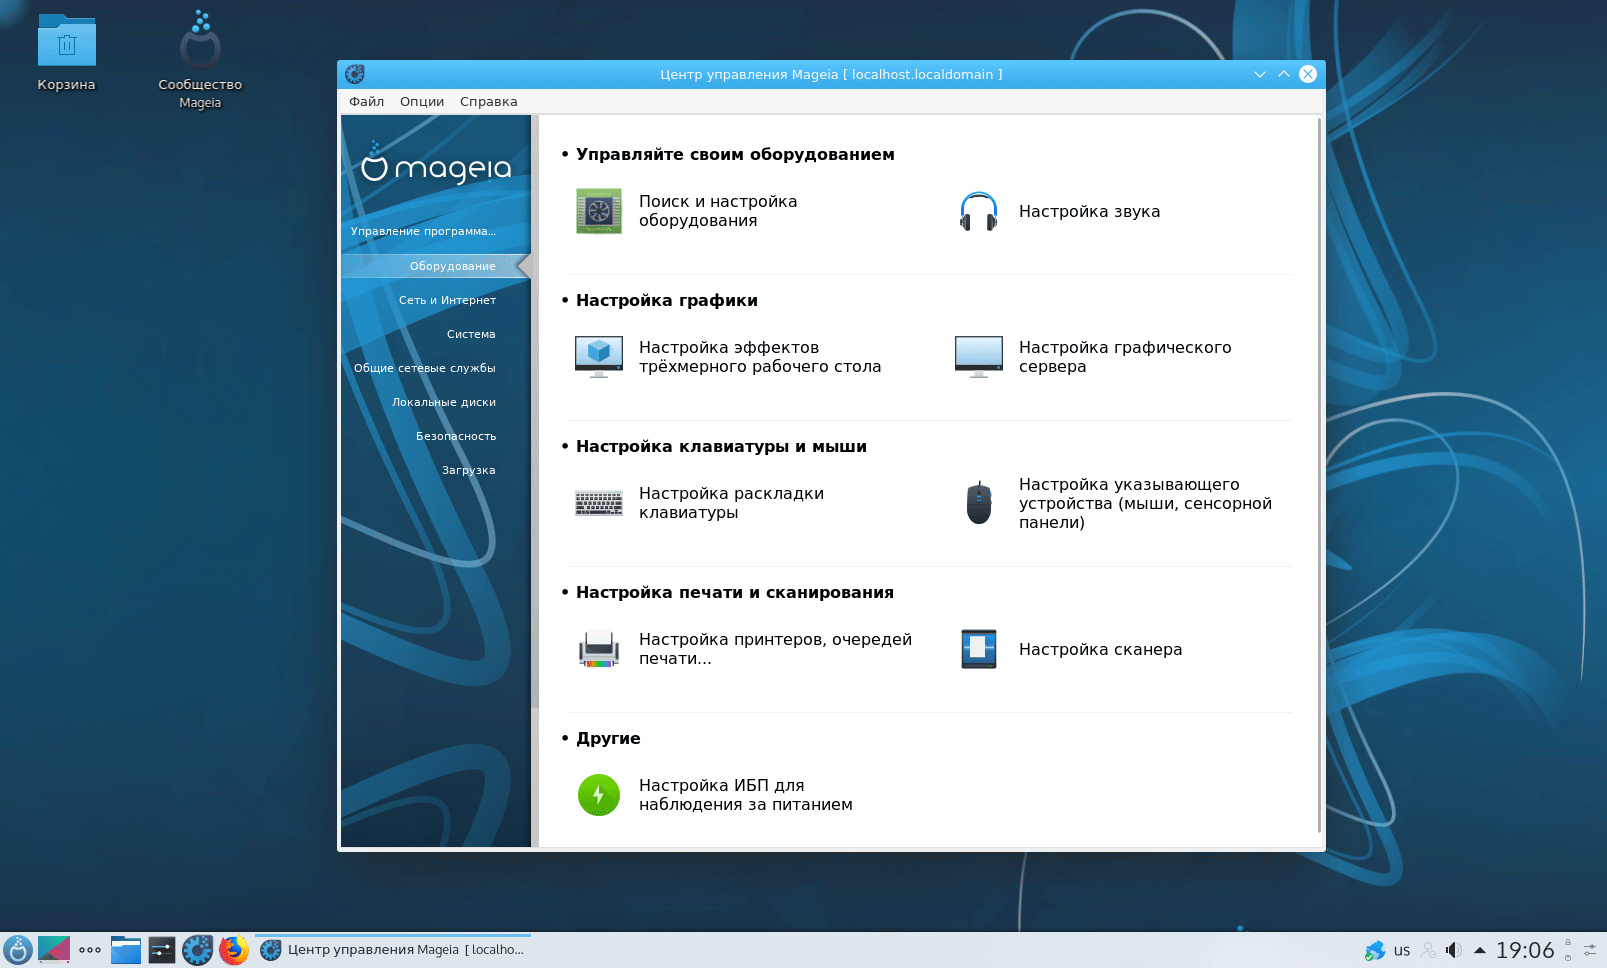Click the power/leave icon in panel

(x=1568, y=958)
